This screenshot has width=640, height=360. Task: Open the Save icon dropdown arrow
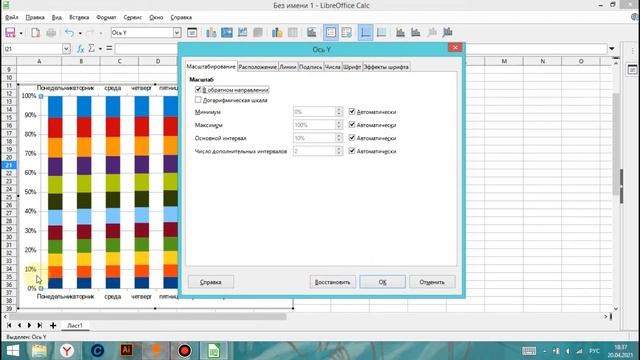click(21, 33)
